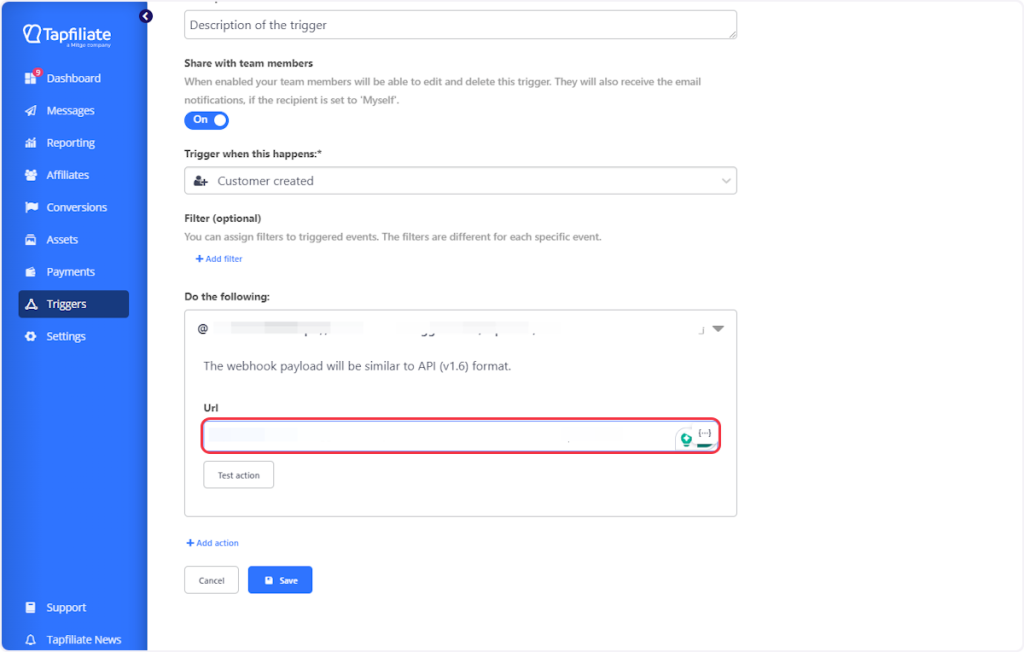Viewport: 1024px width, 652px height.
Task: Click the Messages paper-plane icon
Action: pos(30,111)
